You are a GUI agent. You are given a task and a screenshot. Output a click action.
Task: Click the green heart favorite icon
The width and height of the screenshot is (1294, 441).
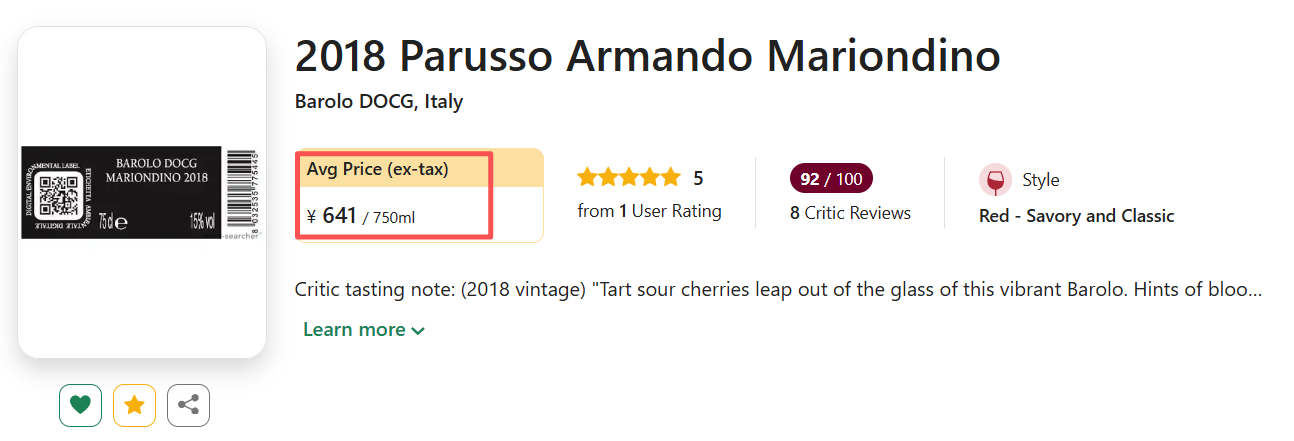[81, 405]
